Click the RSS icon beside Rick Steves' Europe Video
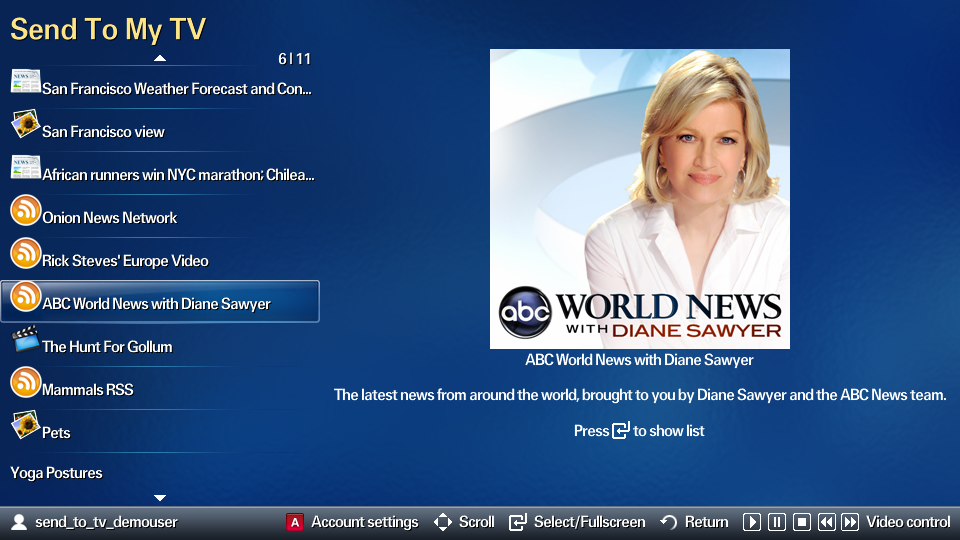Image resolution: width=960 pixels, height=540 pixels. point(26,253)
